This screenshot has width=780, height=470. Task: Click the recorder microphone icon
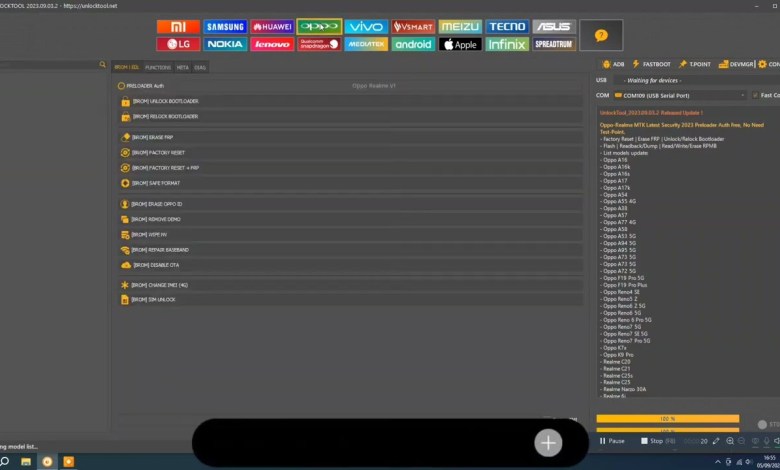point(767,441)
